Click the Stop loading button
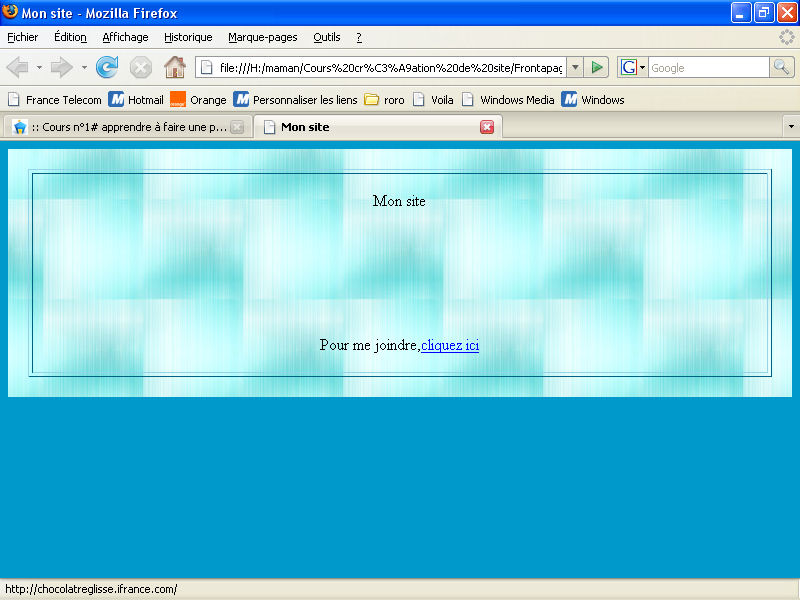This screenshot has height=600, width=800. coord(140,67)
